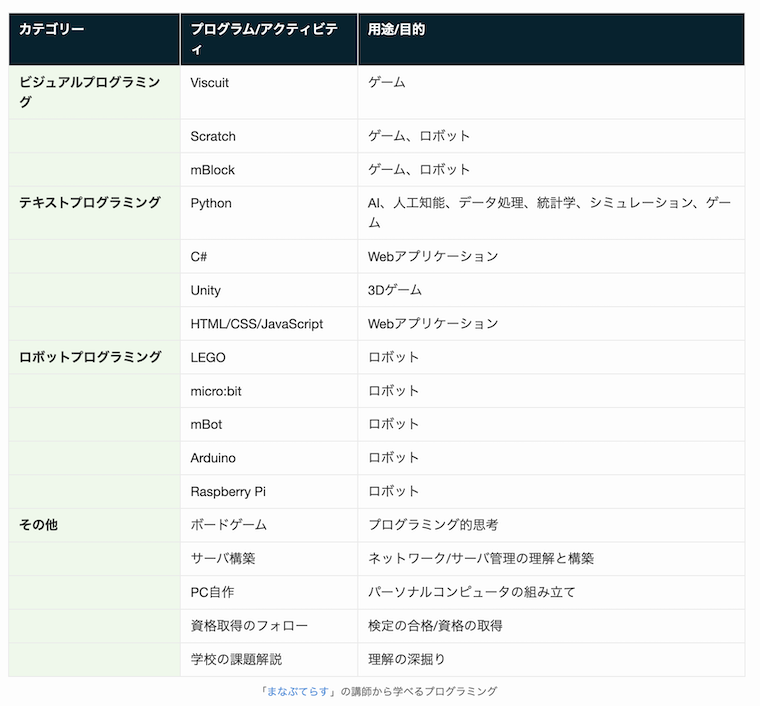Select ロボット in the LEGO row
Viewport: 760px width, 706px height.
pos(551,357)
